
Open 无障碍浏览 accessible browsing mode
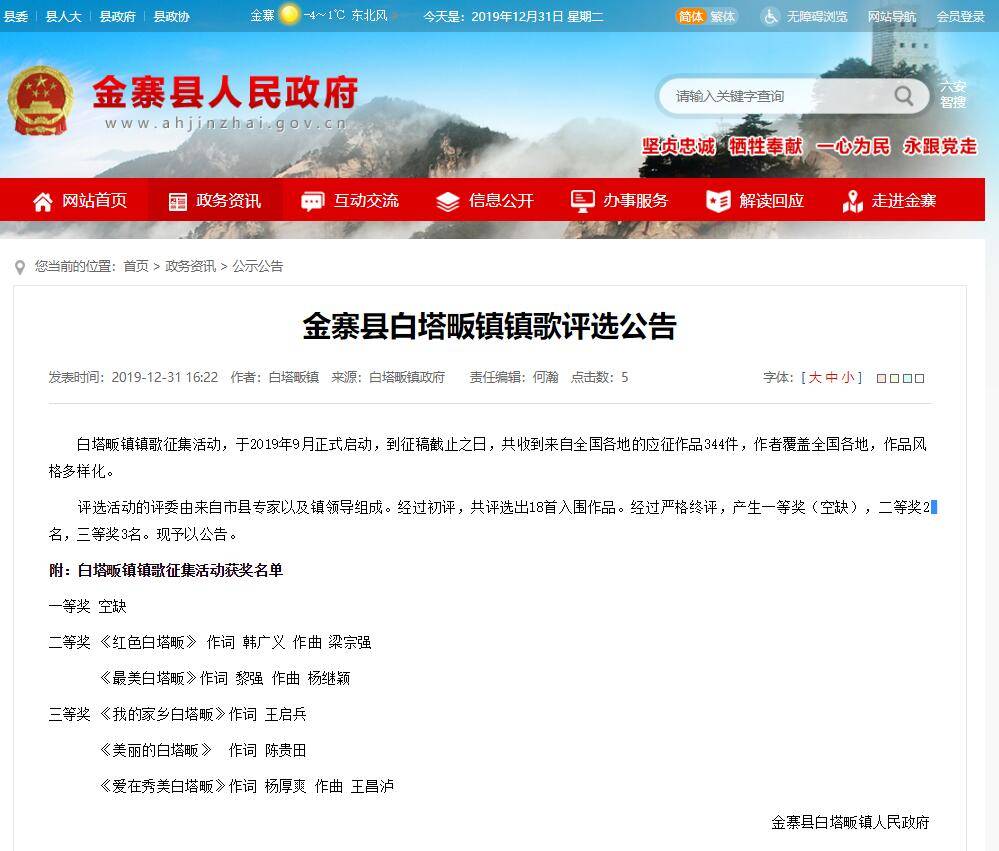(817, 17)
